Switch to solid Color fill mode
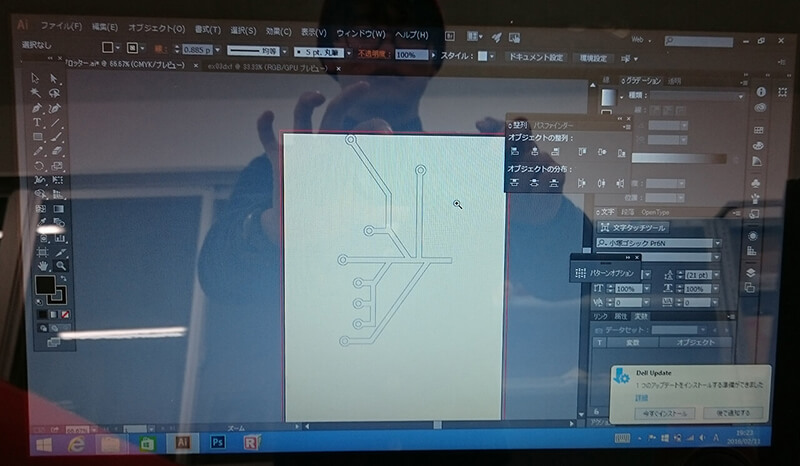The image size is (800, 466). [43, 314]
